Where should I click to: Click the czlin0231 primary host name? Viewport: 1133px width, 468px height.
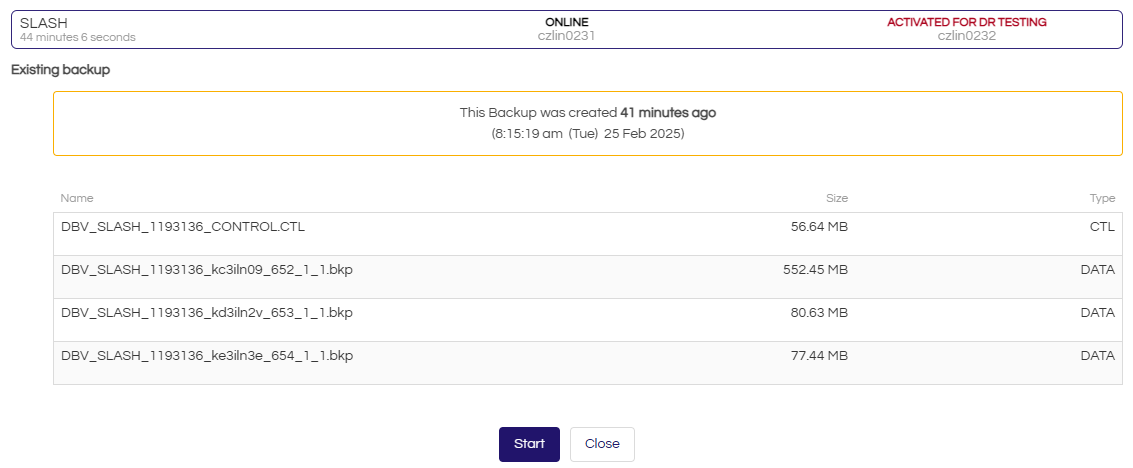(x=566, y=36)
